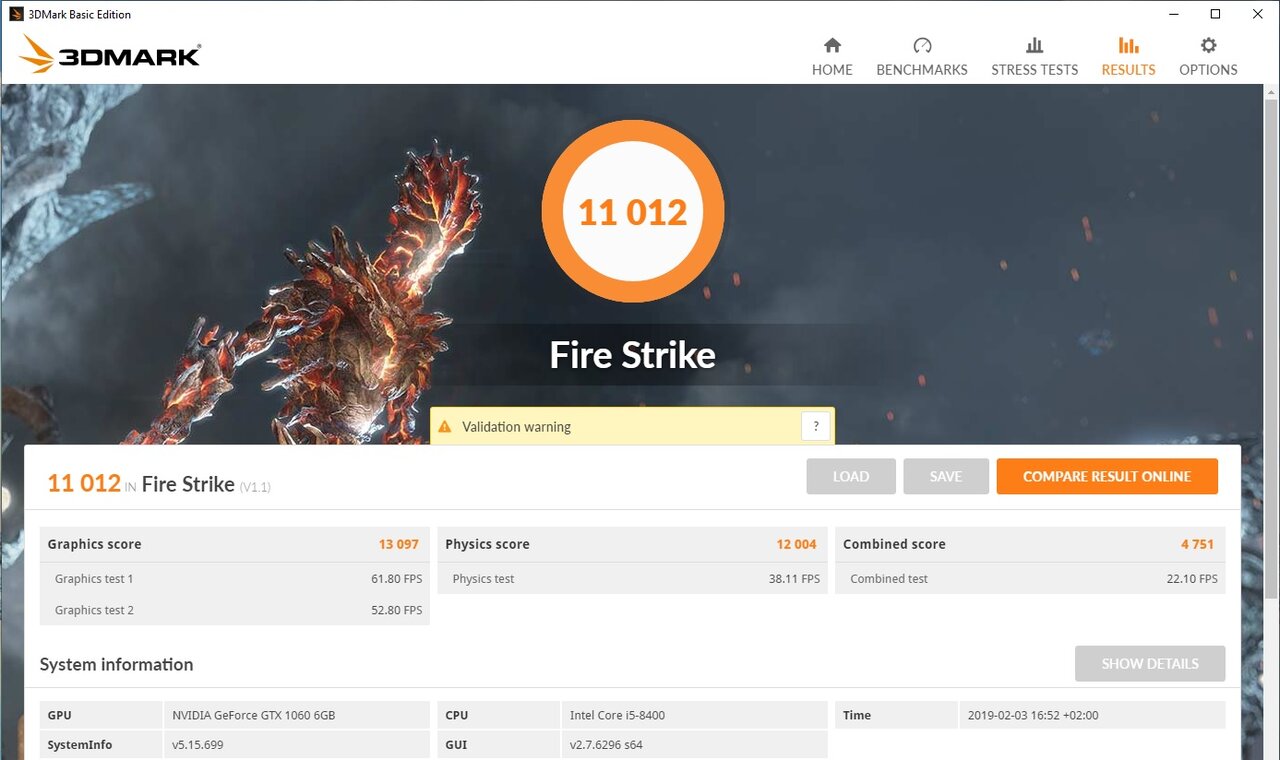Image resolution: width=1280 pixels, height=760 pixels.
Task: Select the OPTIONS menu label
Action: tap(1208, 70)
